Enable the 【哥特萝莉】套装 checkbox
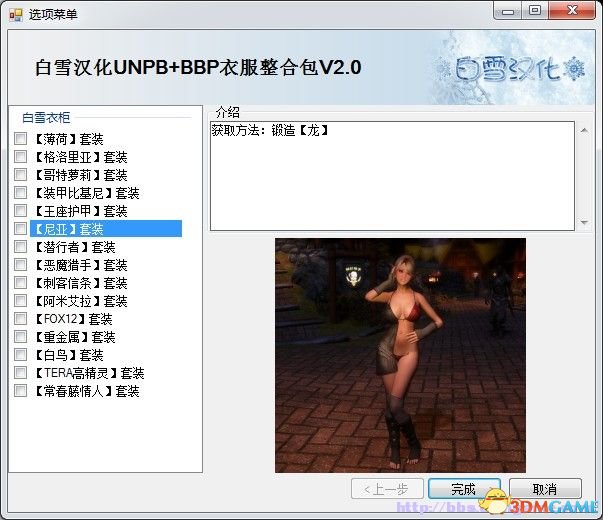Image resolution: width=603 pixels, height=520 pixels. coord(20,175)
